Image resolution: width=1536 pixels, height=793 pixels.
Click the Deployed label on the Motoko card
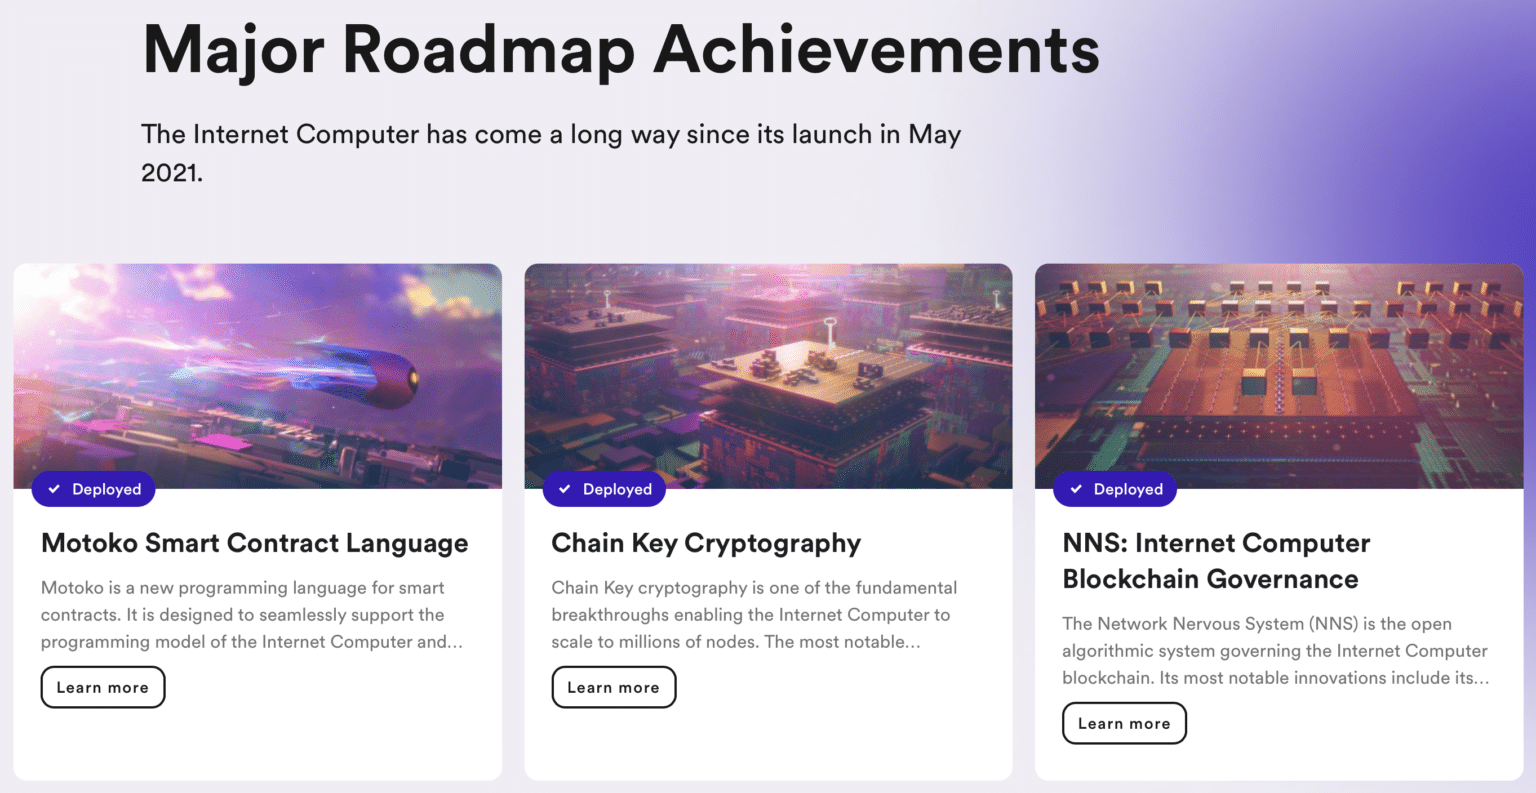(x=106, y=489)
